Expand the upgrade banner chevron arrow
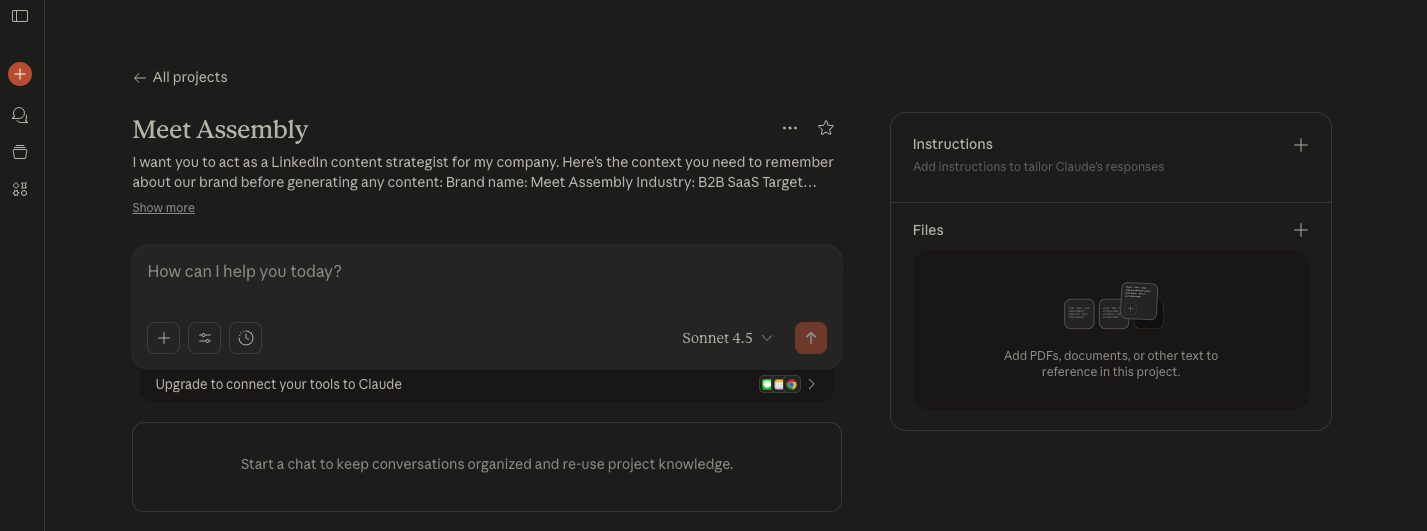1427x531 pixels. [x=811, y=384]
